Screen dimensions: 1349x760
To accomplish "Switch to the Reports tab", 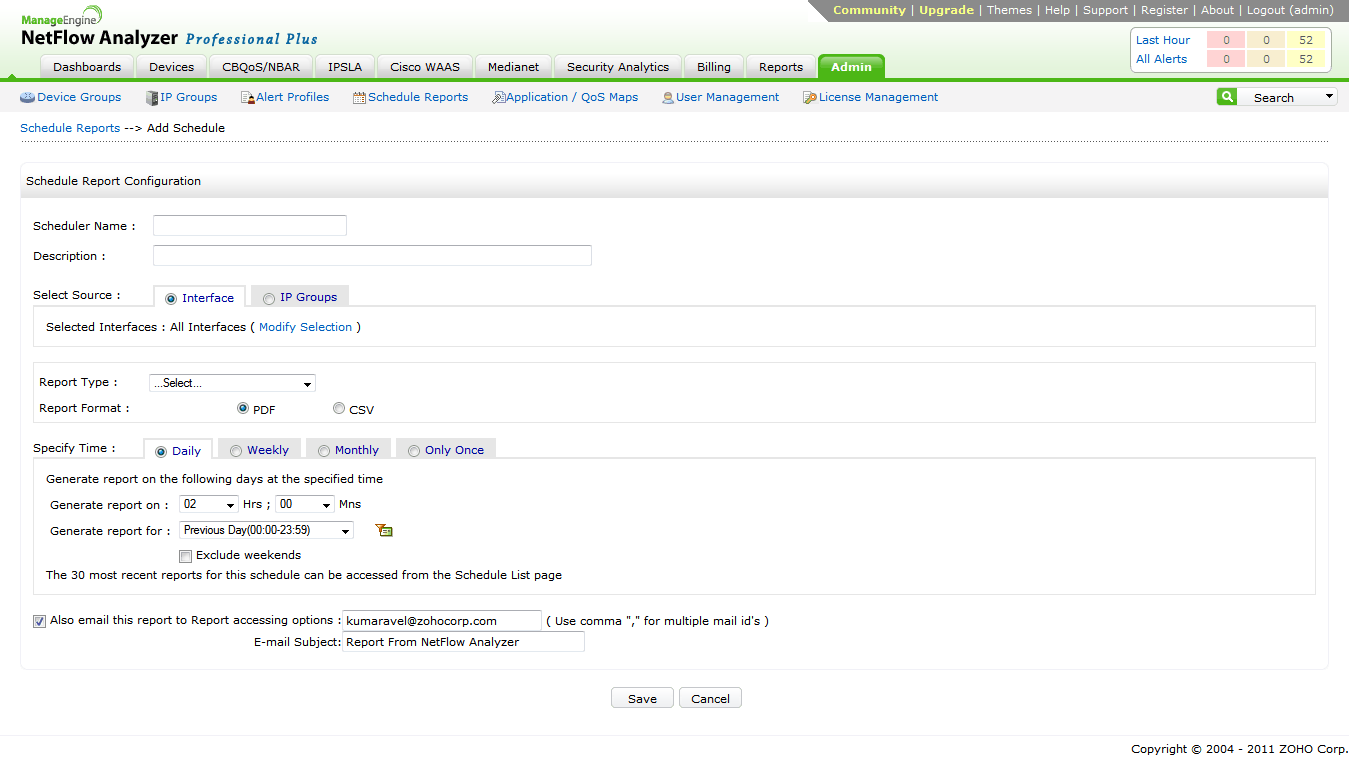I will (781, 67).
